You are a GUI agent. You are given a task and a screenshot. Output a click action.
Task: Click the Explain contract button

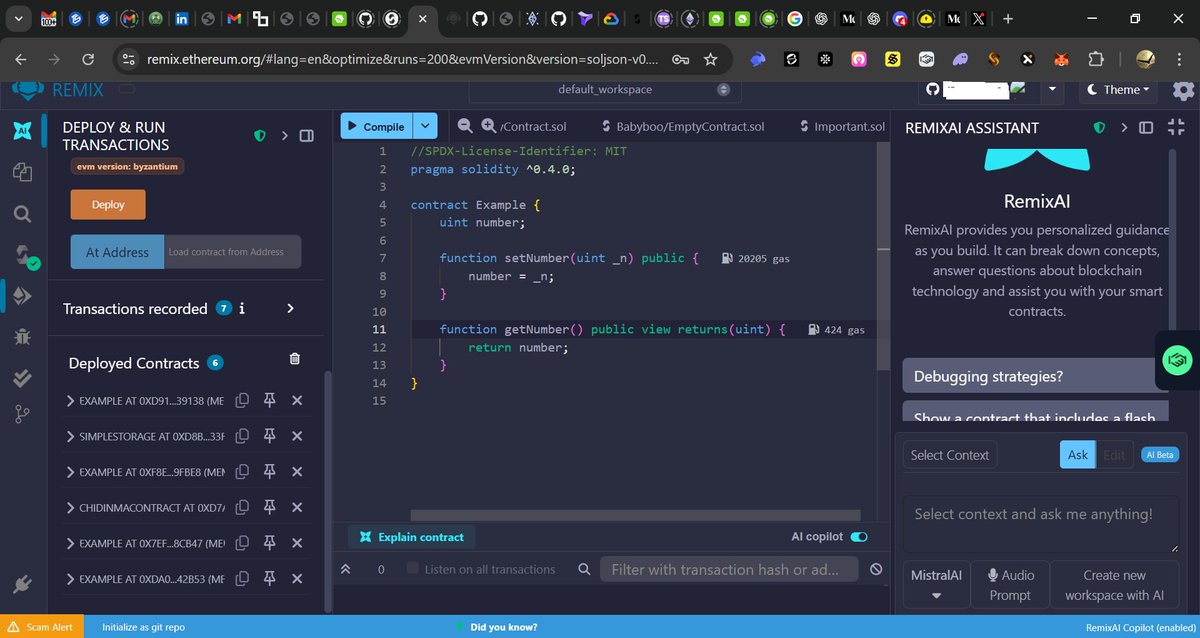pyautogui.click(x=411, y=536)
